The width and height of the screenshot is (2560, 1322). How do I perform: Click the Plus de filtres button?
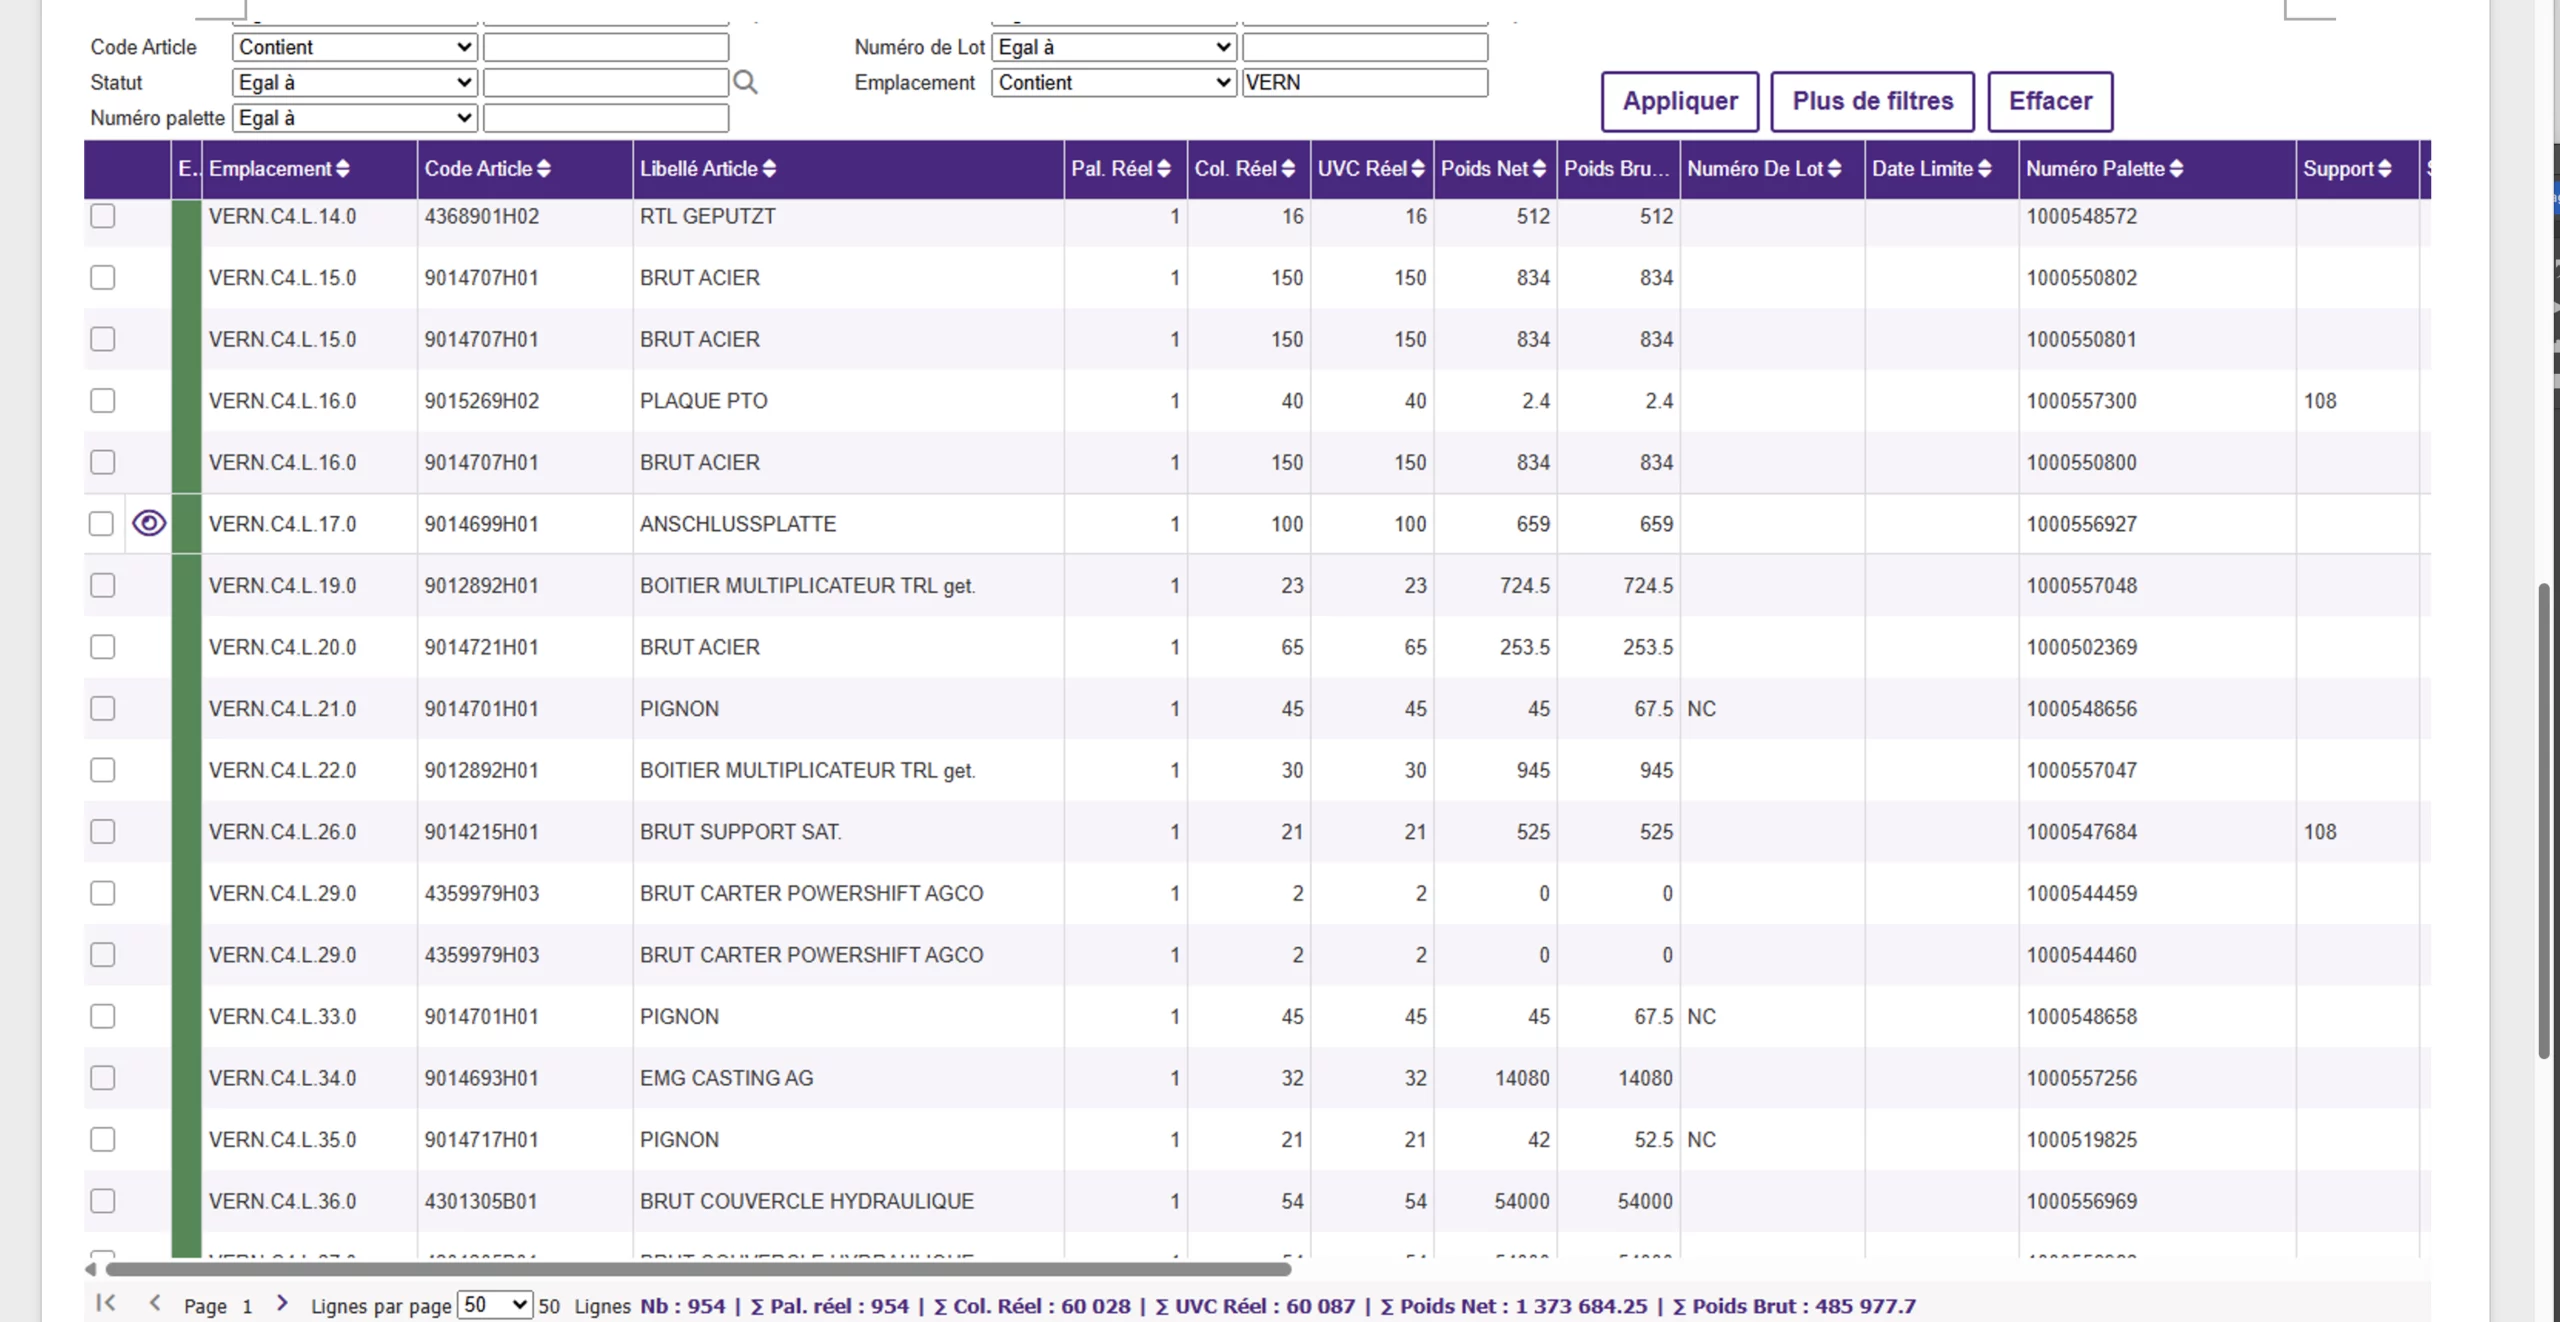(x=1872, y=101)
